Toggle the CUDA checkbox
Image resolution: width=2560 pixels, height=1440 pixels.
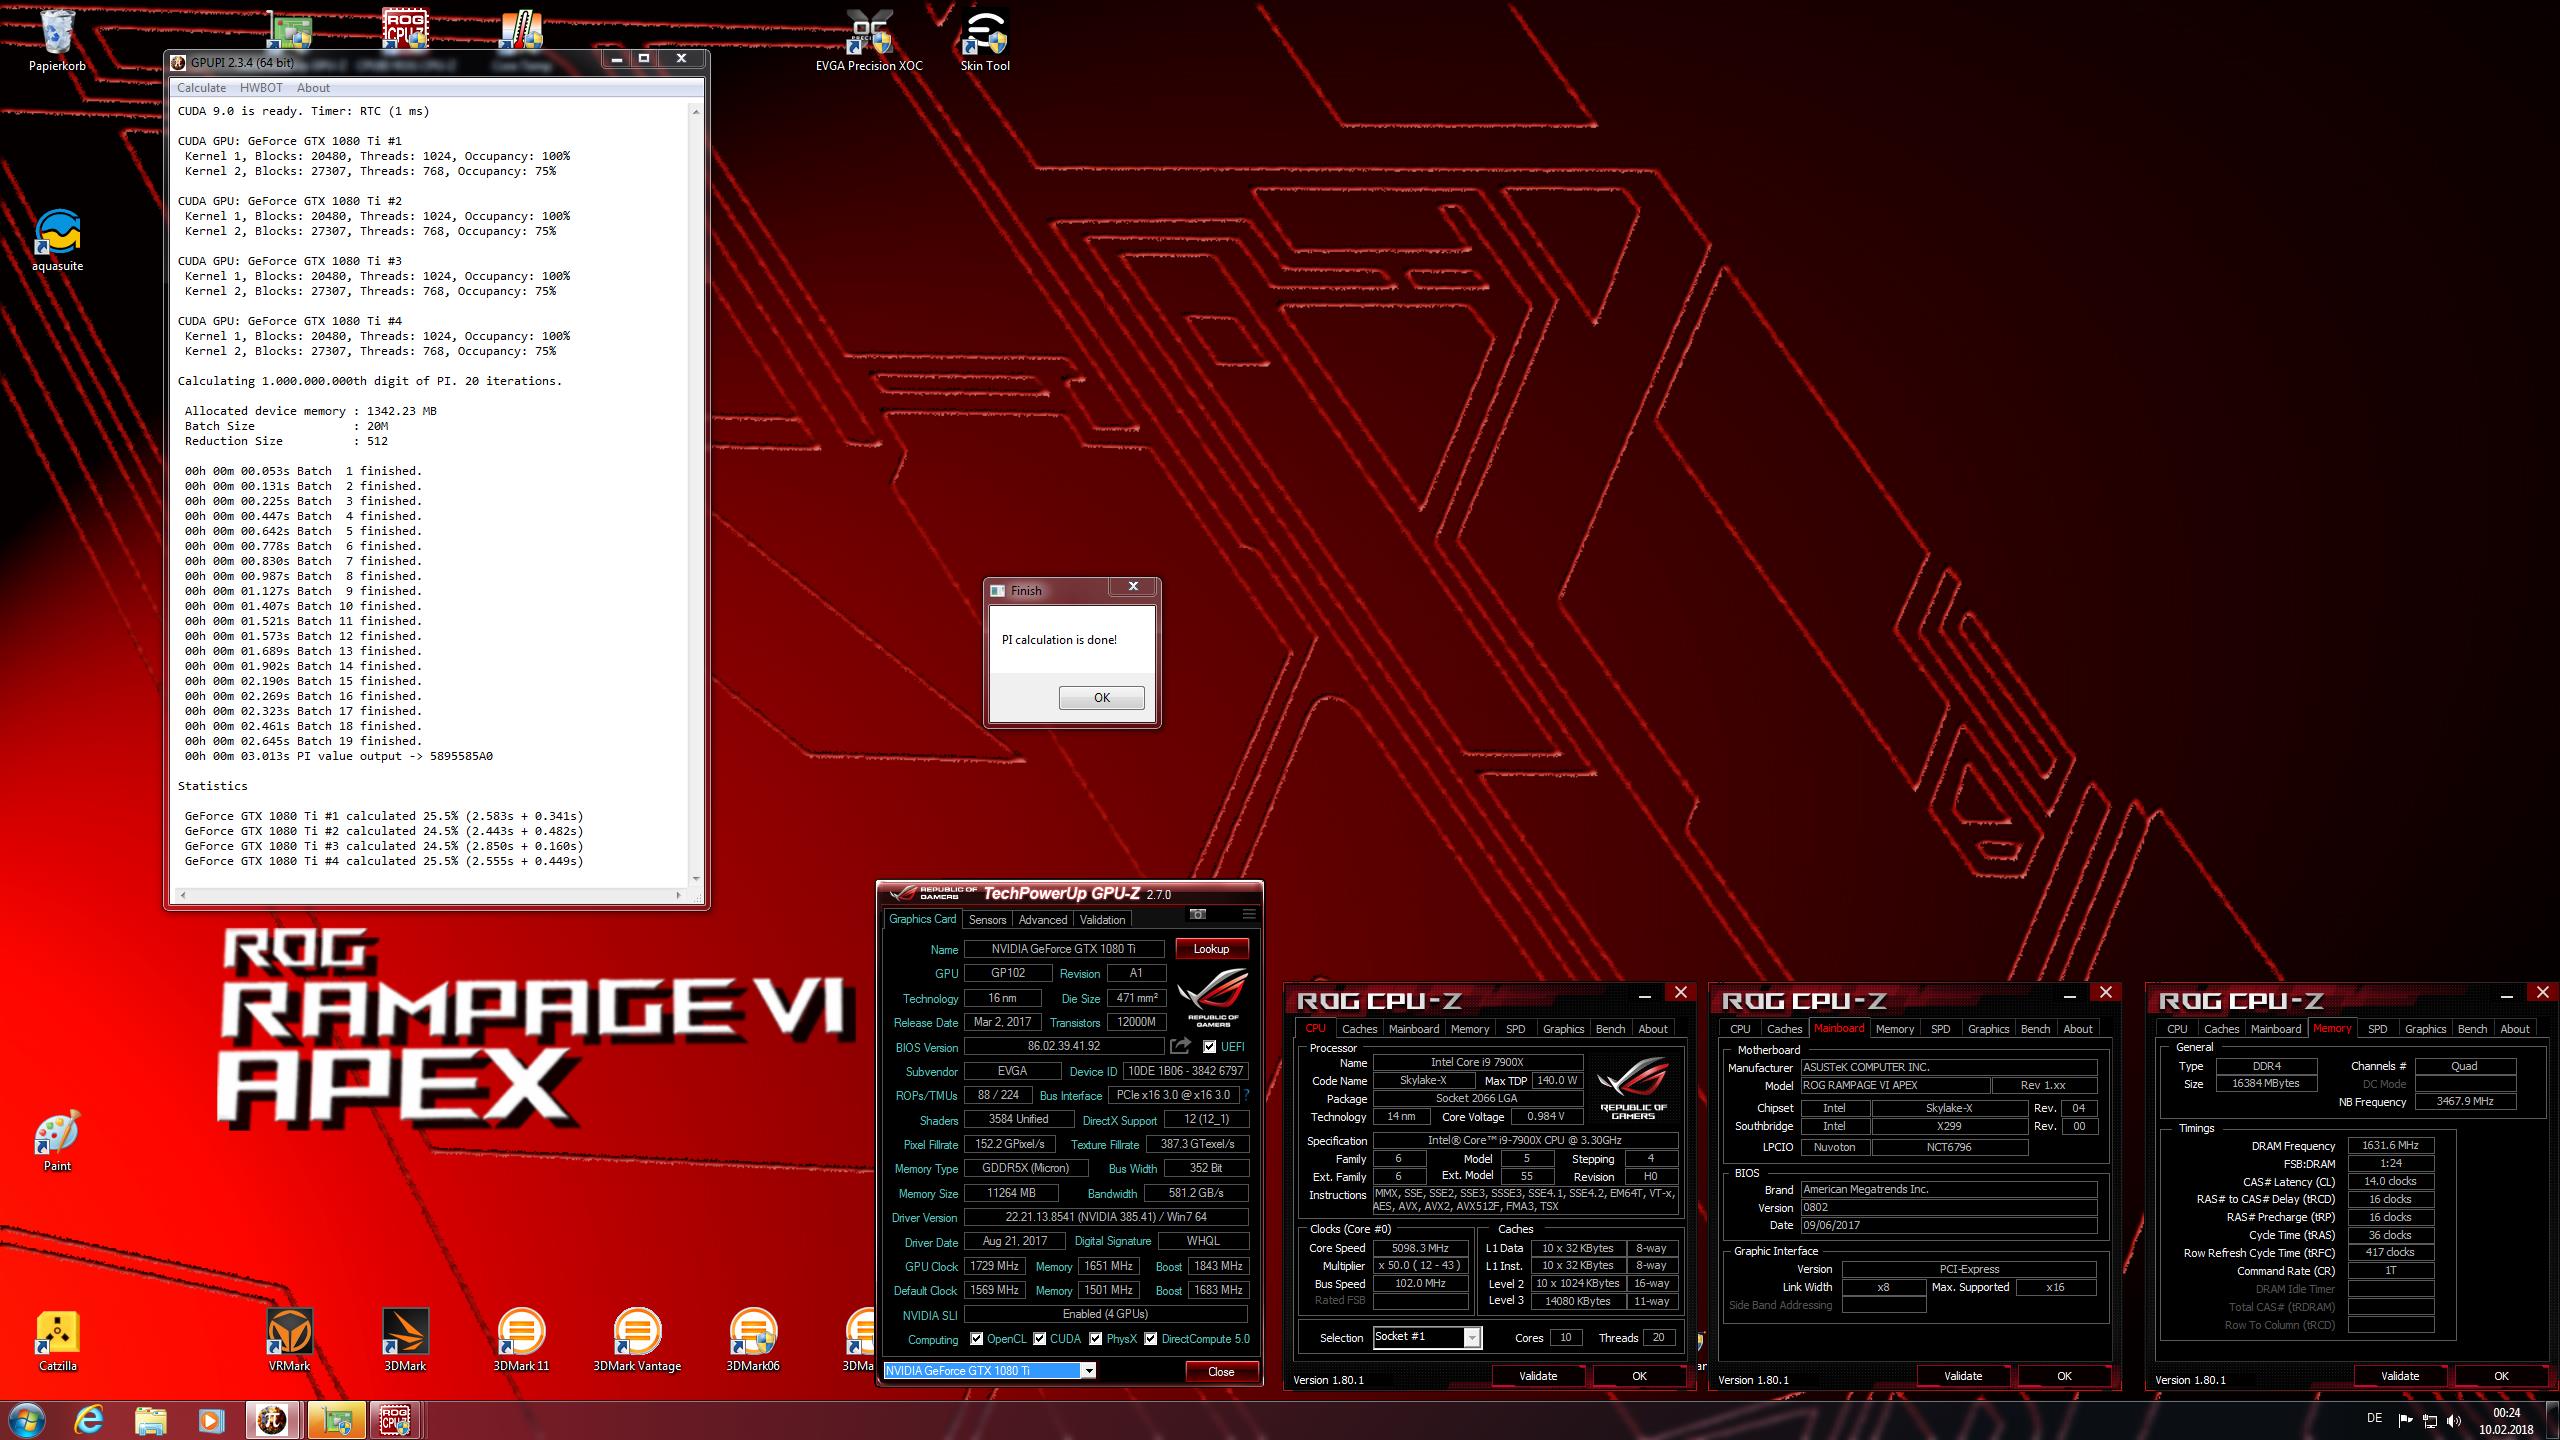click(1040, 1339)
